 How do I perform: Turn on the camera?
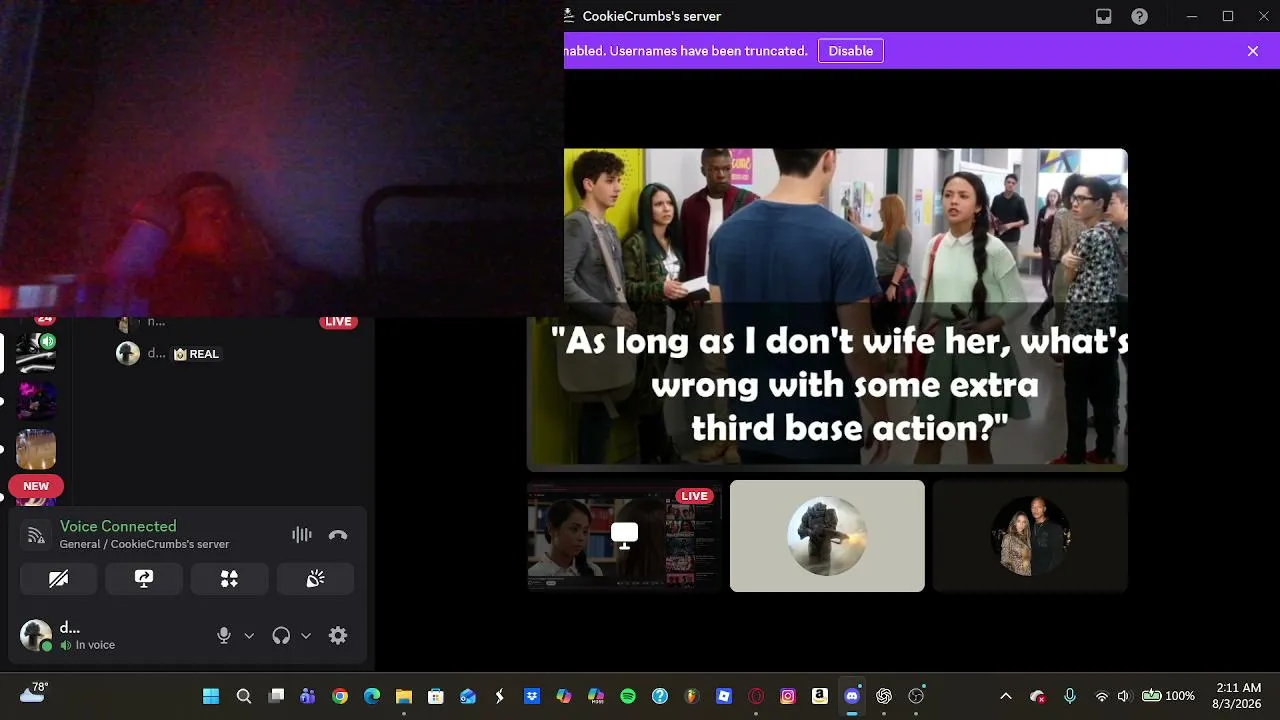59,579
